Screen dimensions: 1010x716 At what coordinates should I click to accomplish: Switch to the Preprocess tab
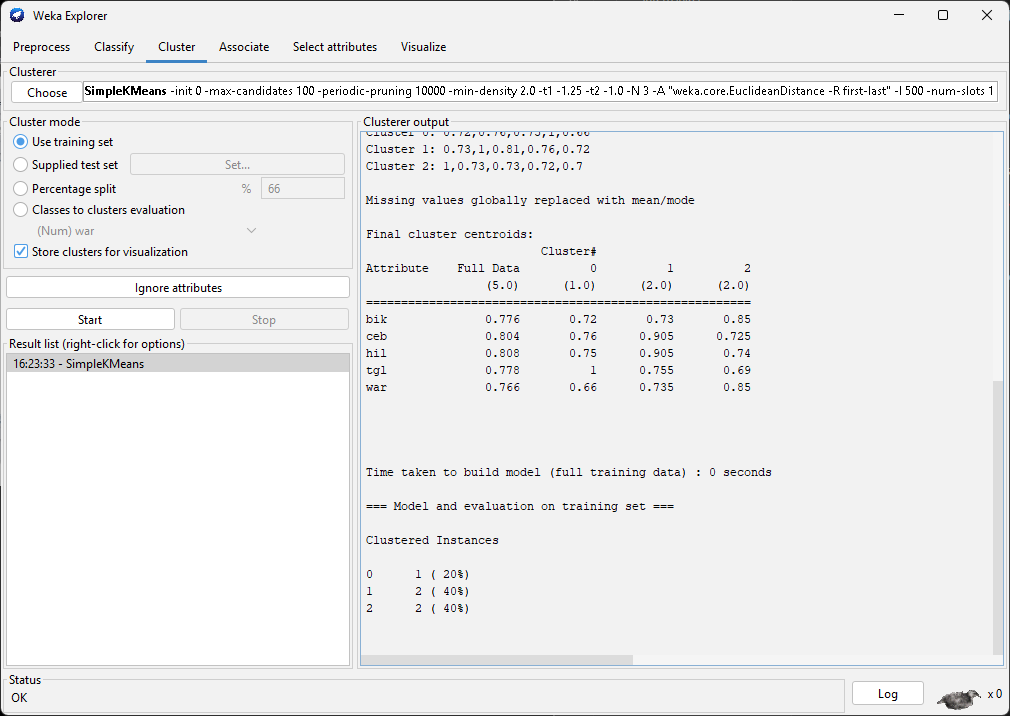click(42, 47)
